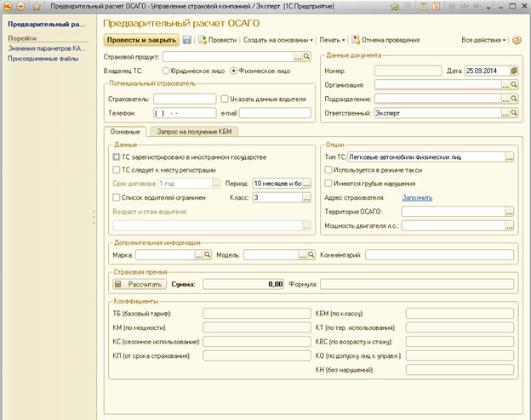Click the favorites star icon in title bar
The image size is (531, 420).
click(37, 6)
